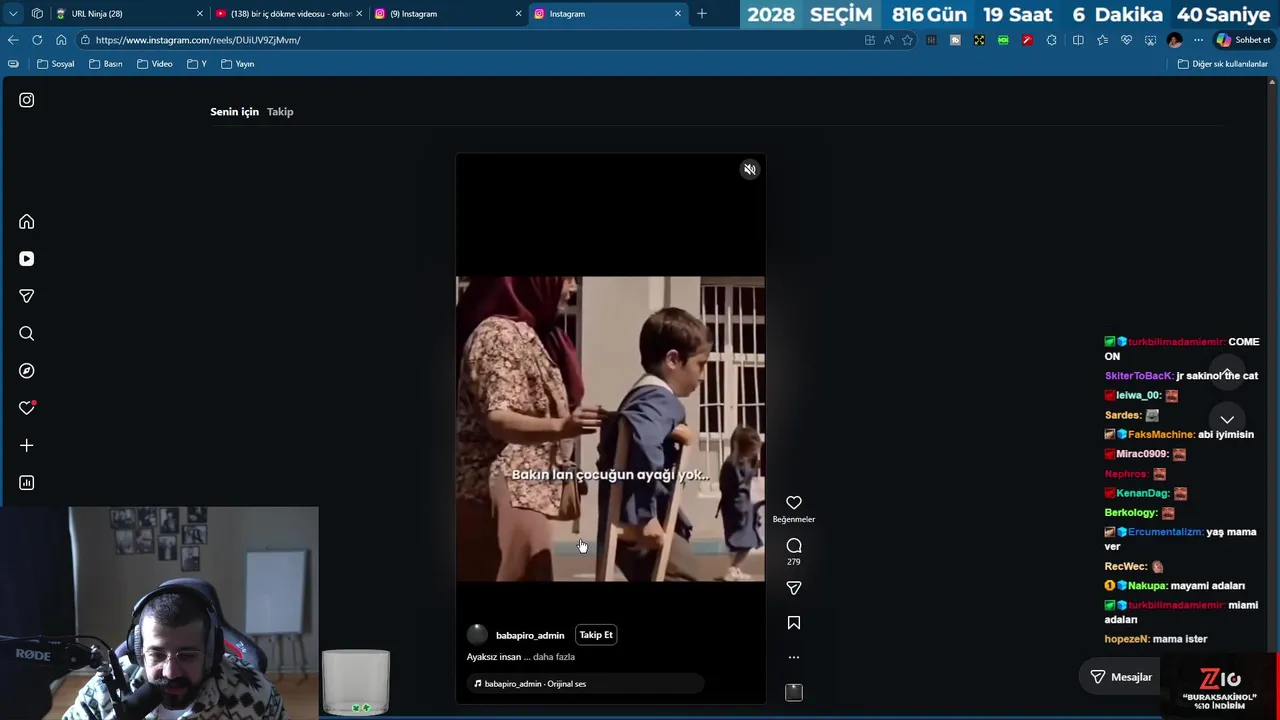Go to Instagram Home from sidebar
This screenshot has width=1280, height=720.
coord(27,222)
